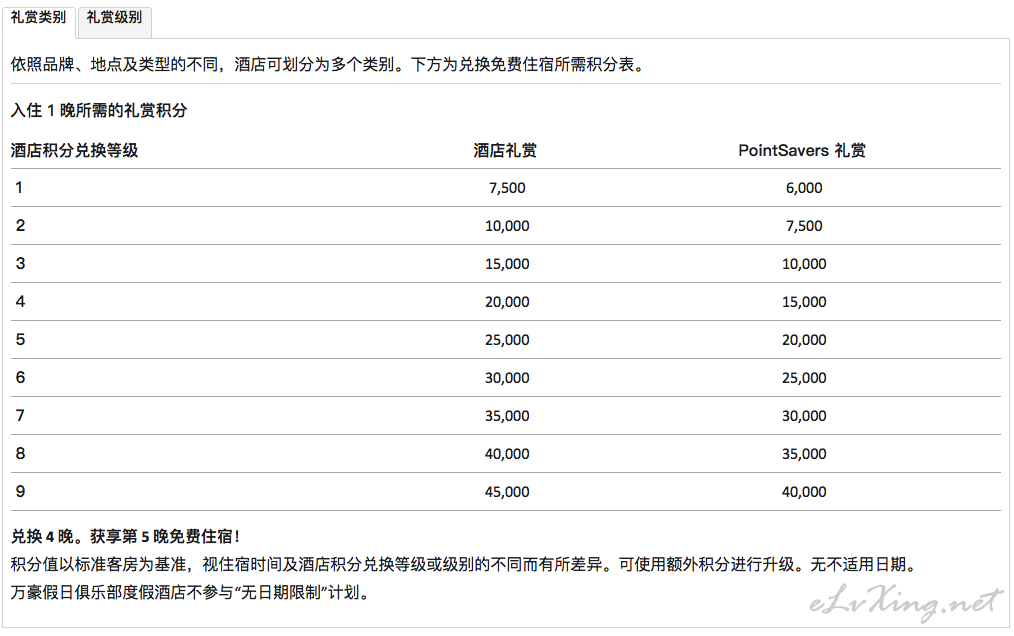Click the heading 入住 1 晚所需的礼赏积分
Screen dimensions: 1014x636
click(99, 110)
